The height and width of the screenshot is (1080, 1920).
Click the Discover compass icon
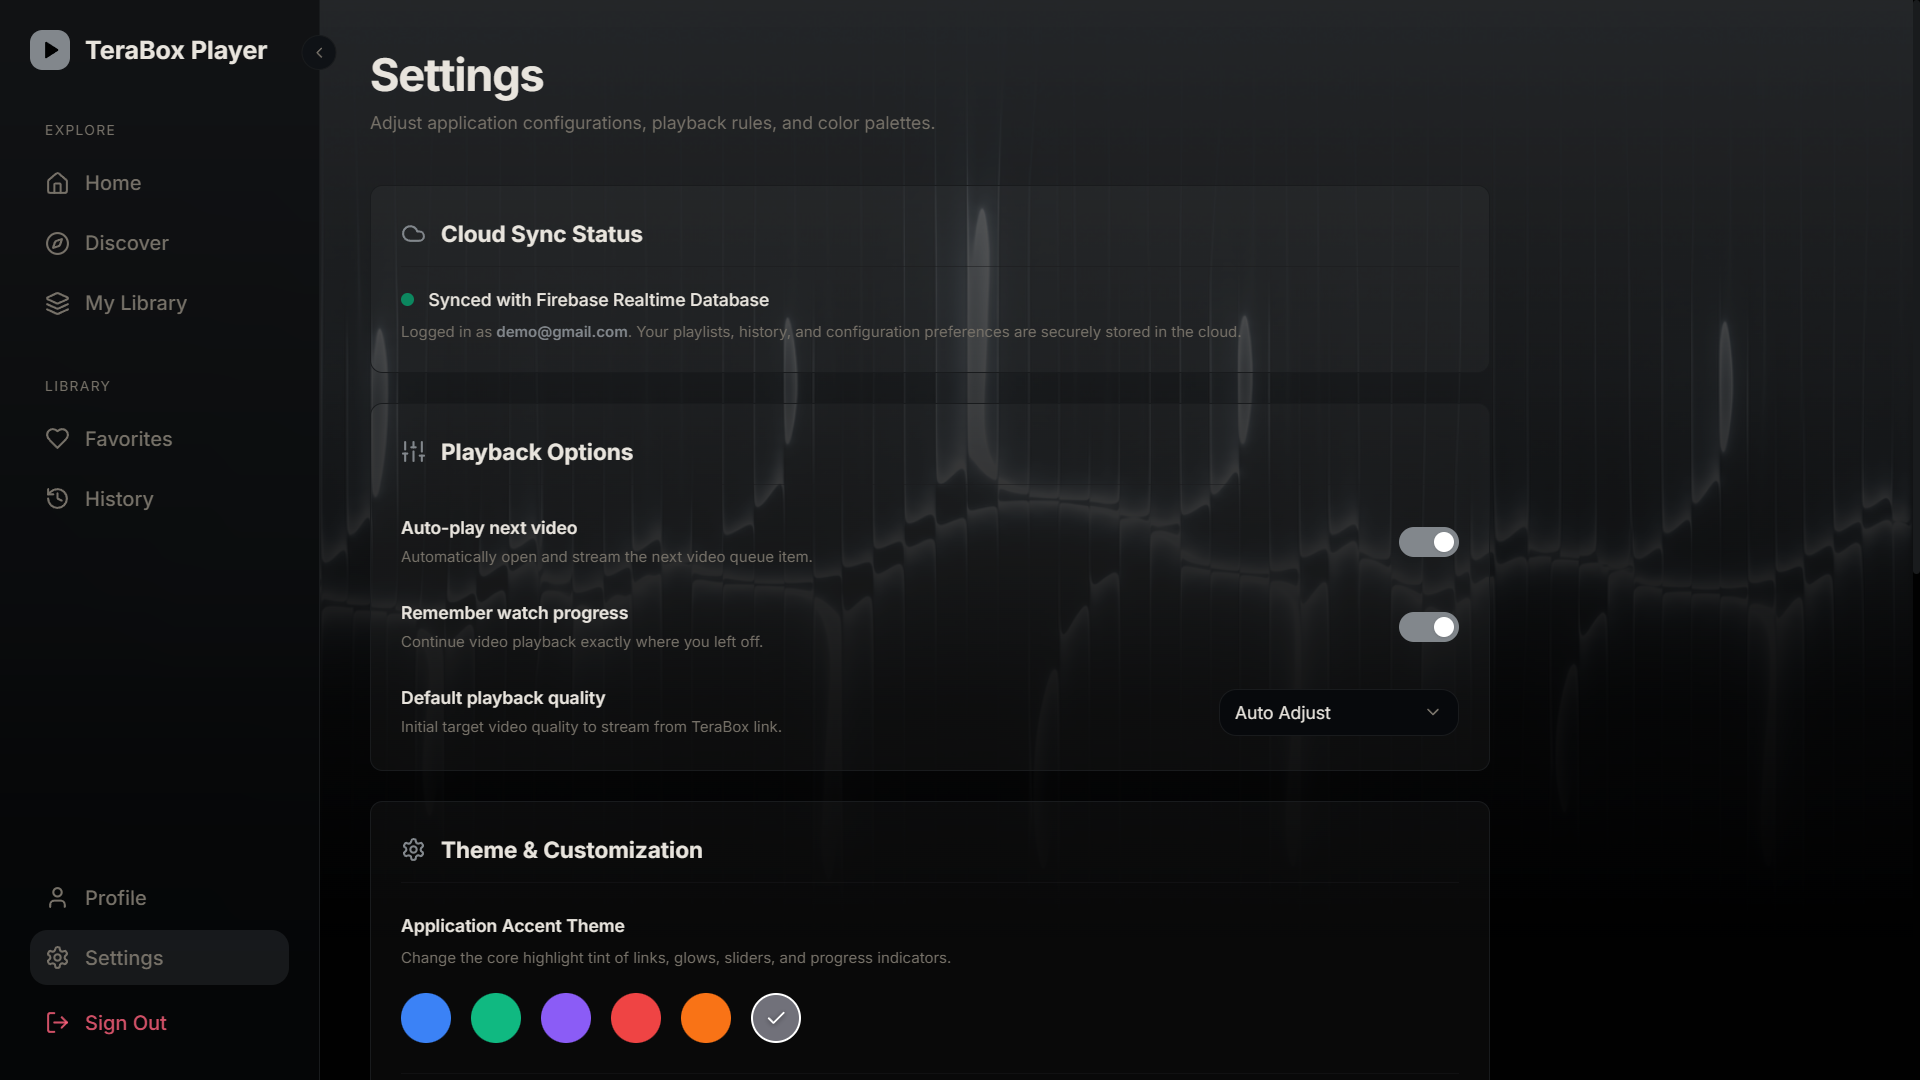coord(57,243)
